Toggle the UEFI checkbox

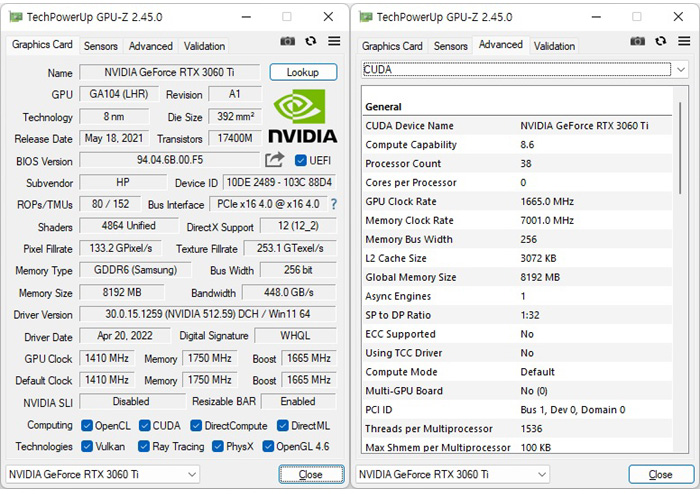click(x=301, y=160)
